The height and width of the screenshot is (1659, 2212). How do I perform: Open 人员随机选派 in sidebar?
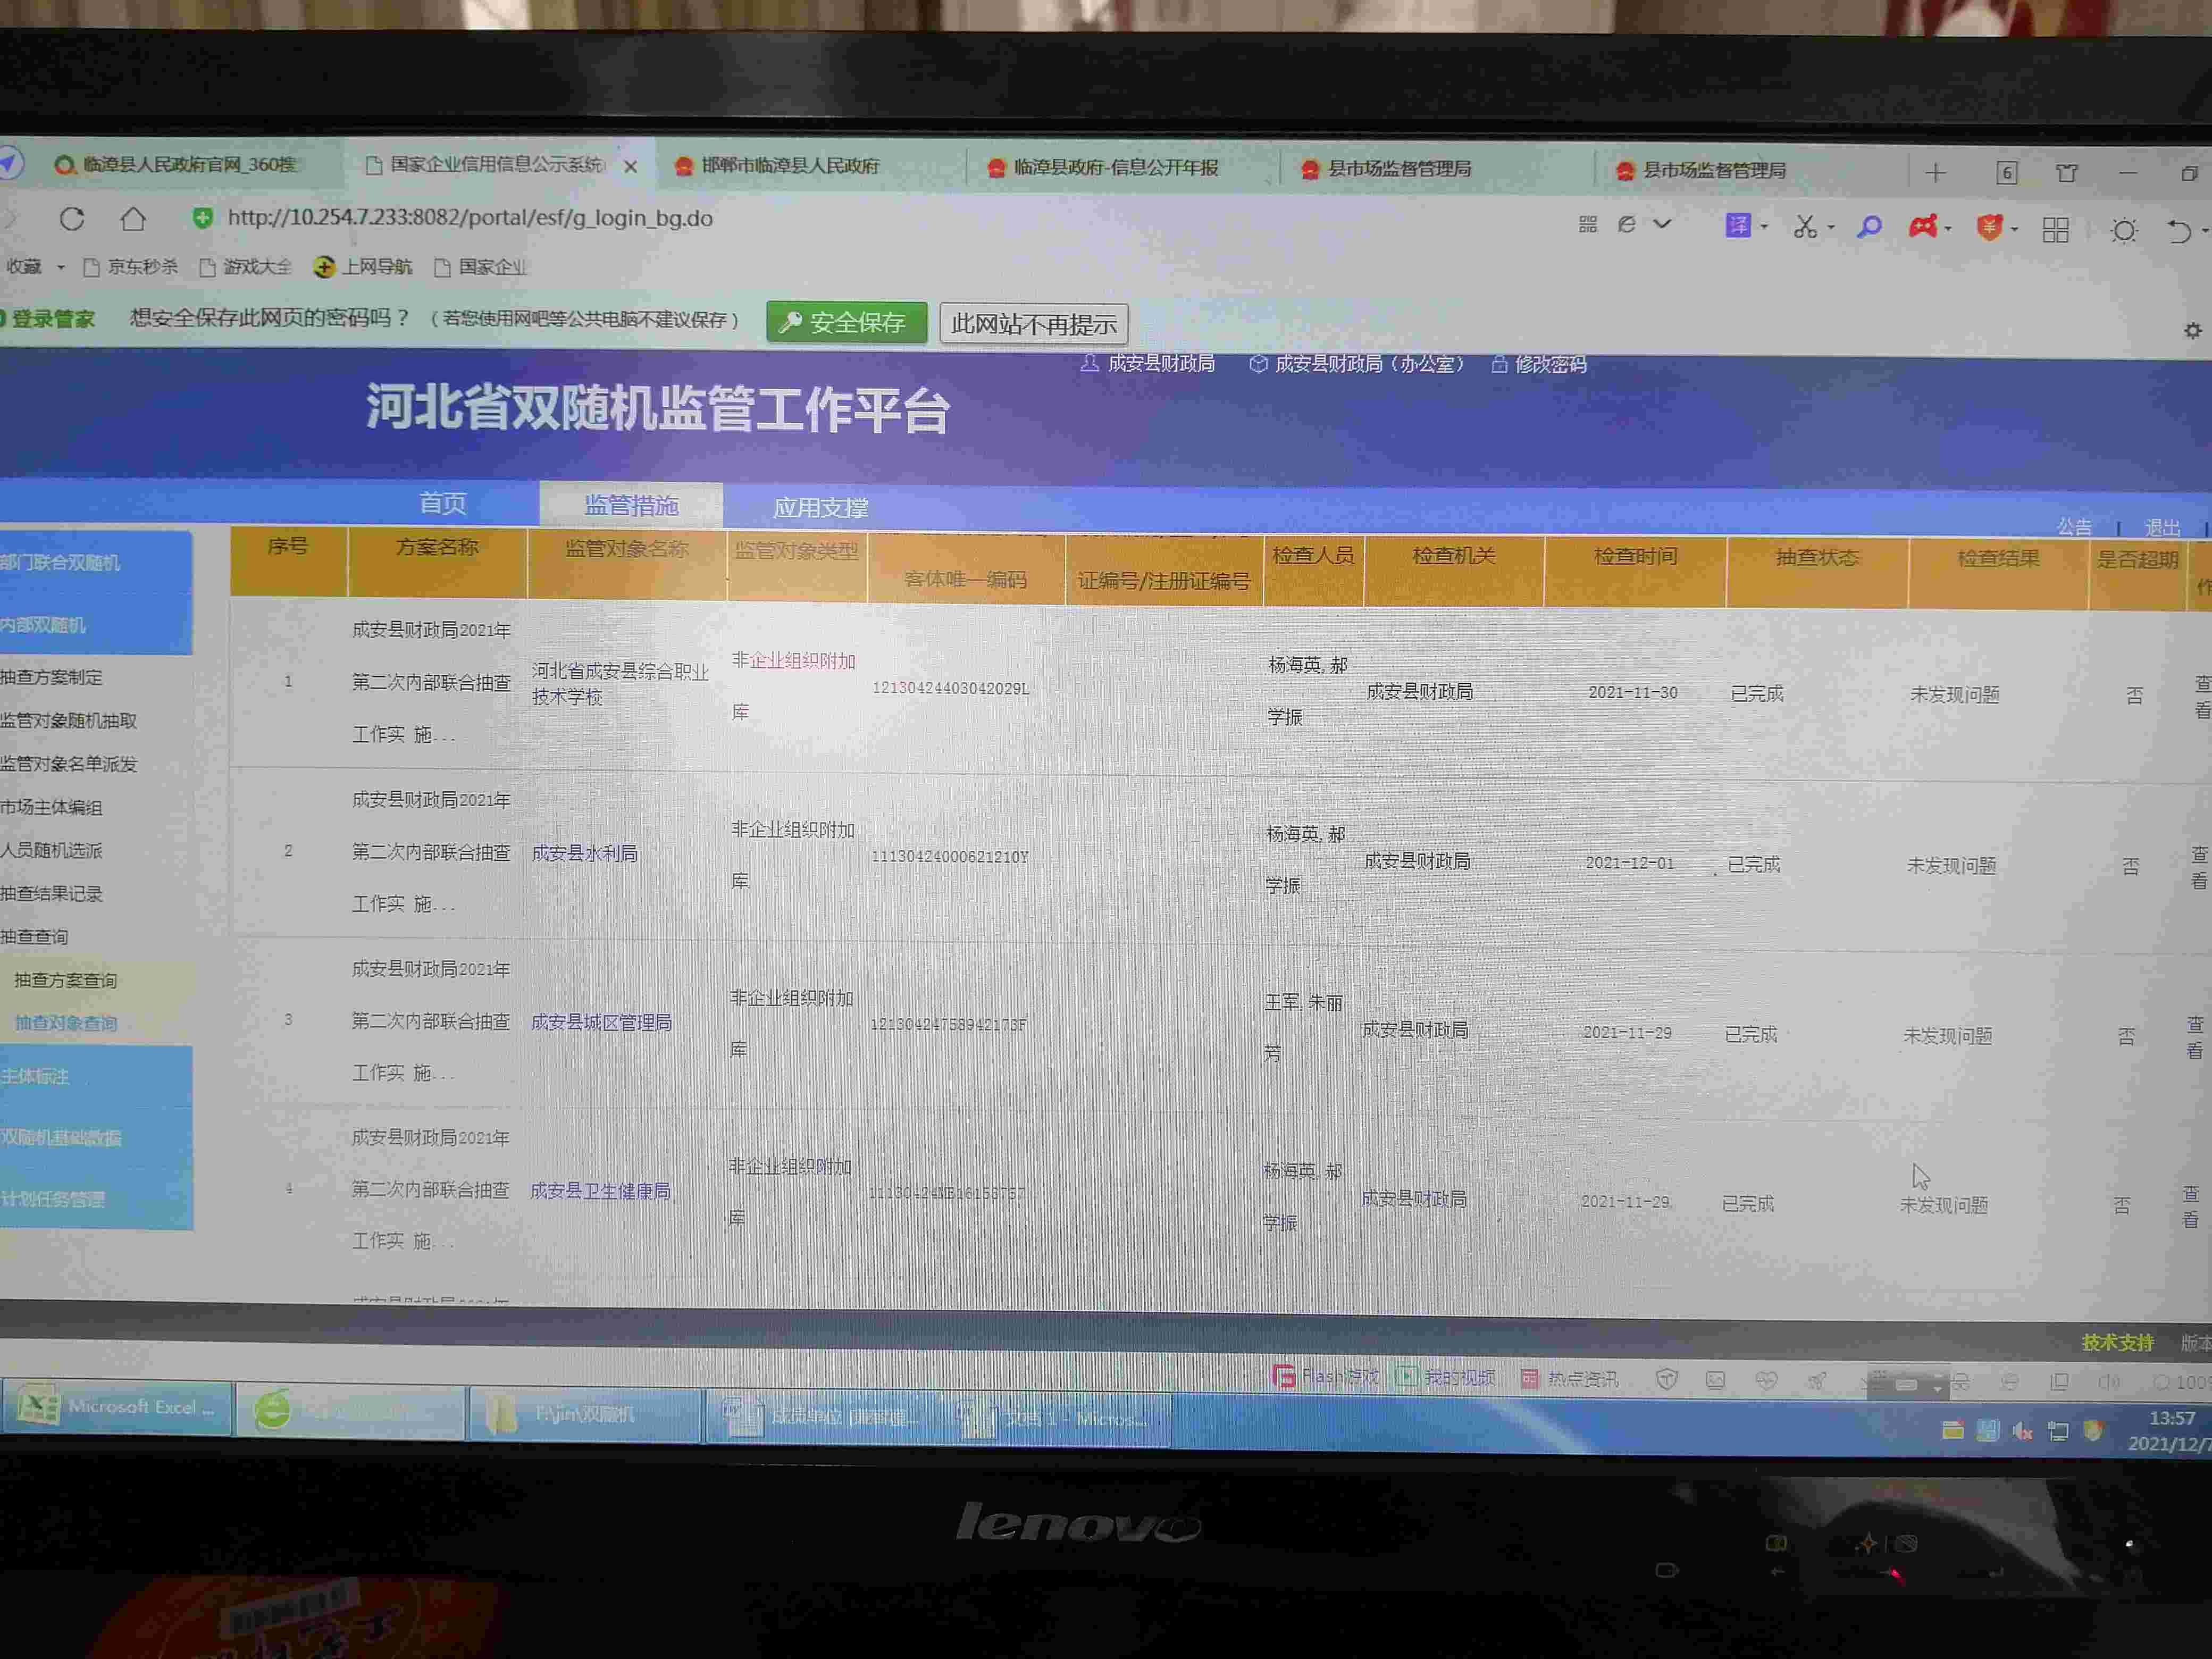(x=52, y=850)
